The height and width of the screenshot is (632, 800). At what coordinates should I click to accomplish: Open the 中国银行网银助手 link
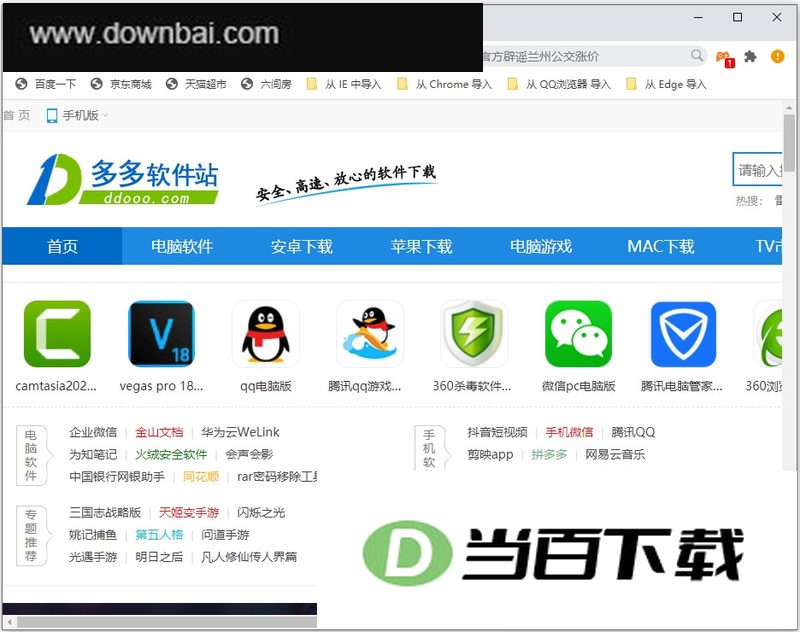tap(117, 477)
